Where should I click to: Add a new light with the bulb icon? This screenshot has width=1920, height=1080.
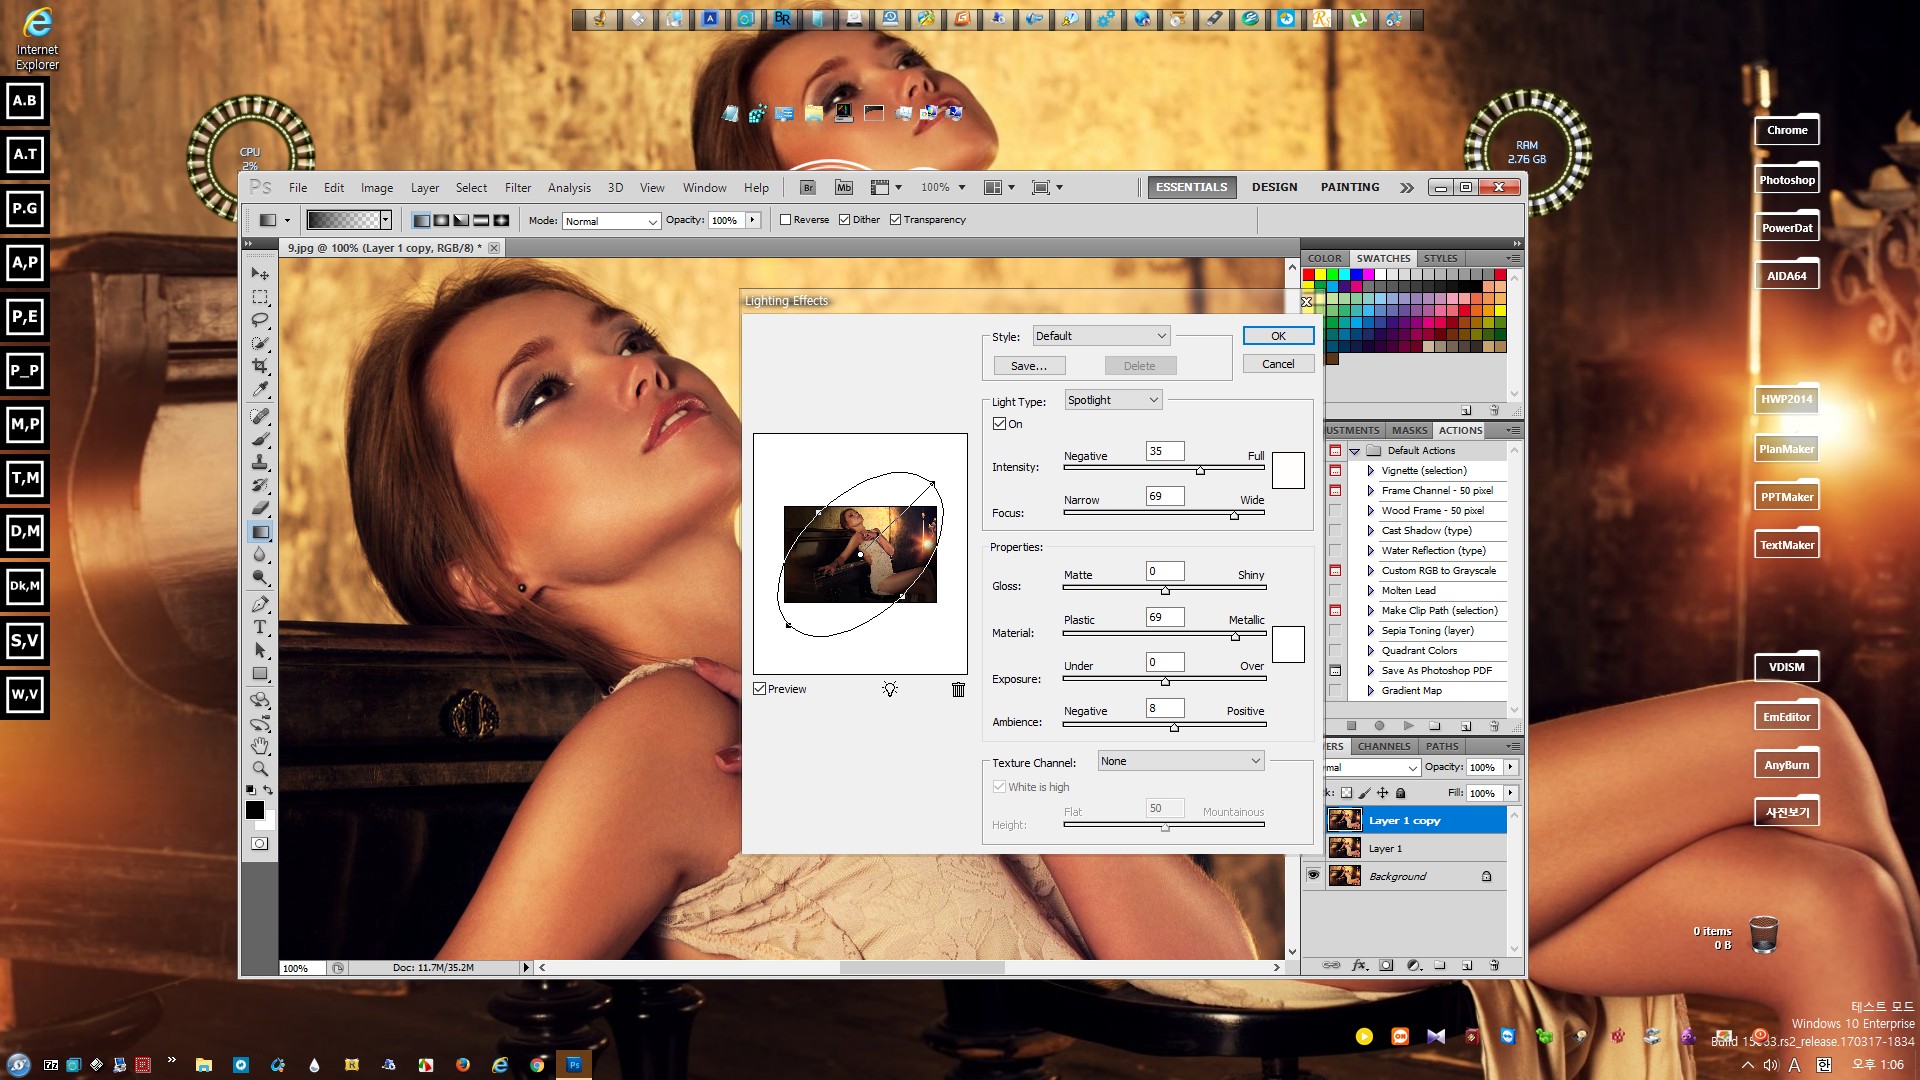890,689
